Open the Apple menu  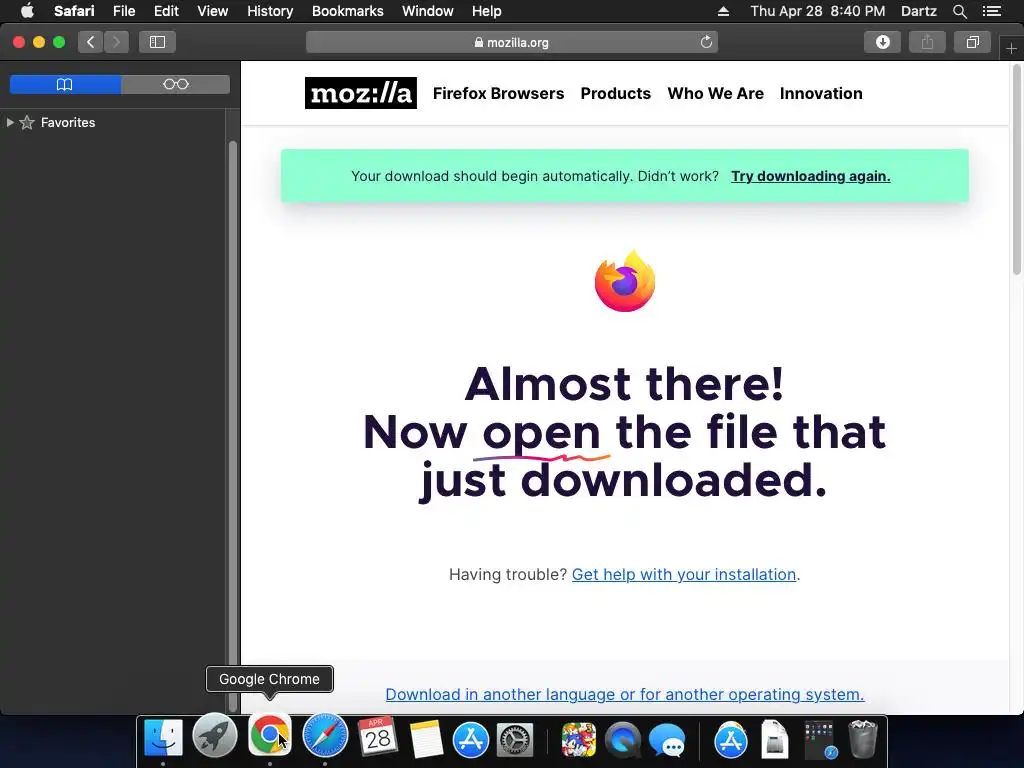coord(27,11)
